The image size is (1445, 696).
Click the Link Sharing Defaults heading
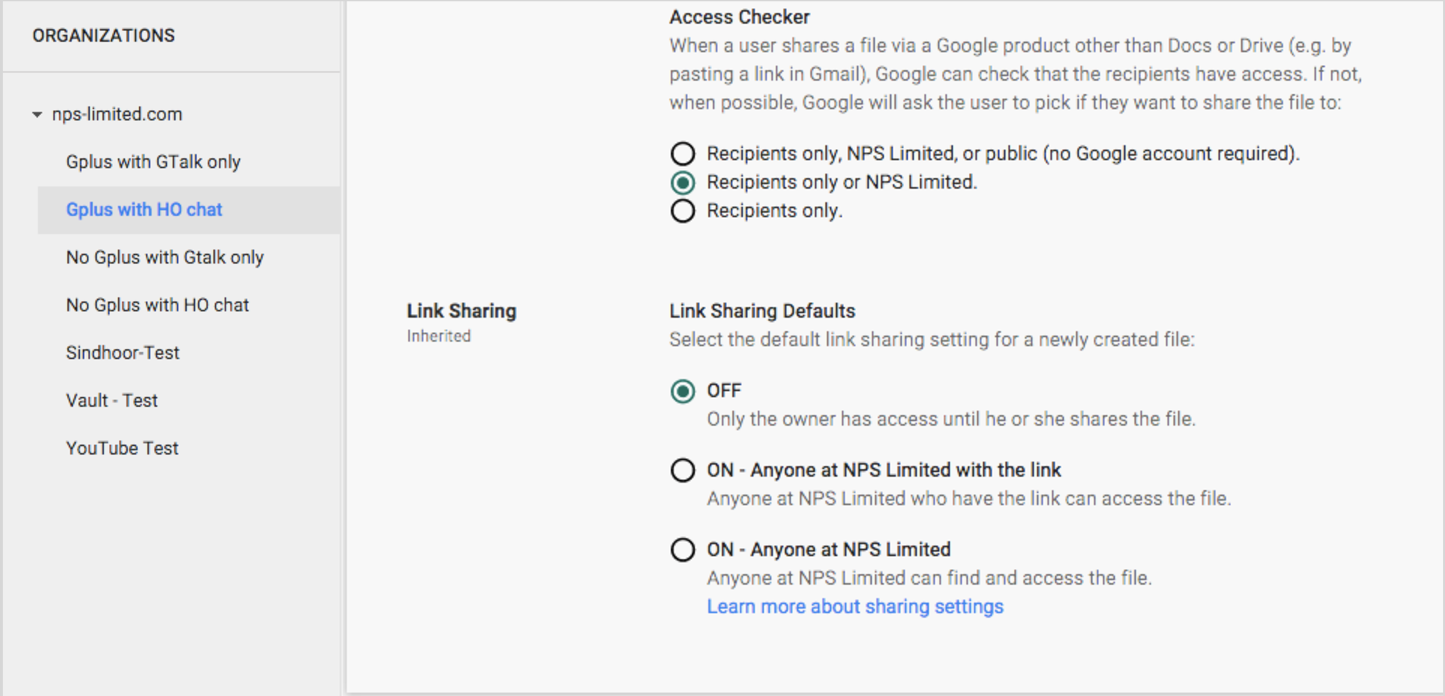(x=762, y=311)
